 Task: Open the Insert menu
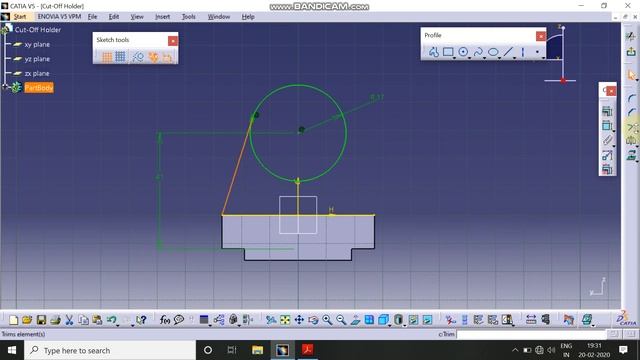click(162, 17)
